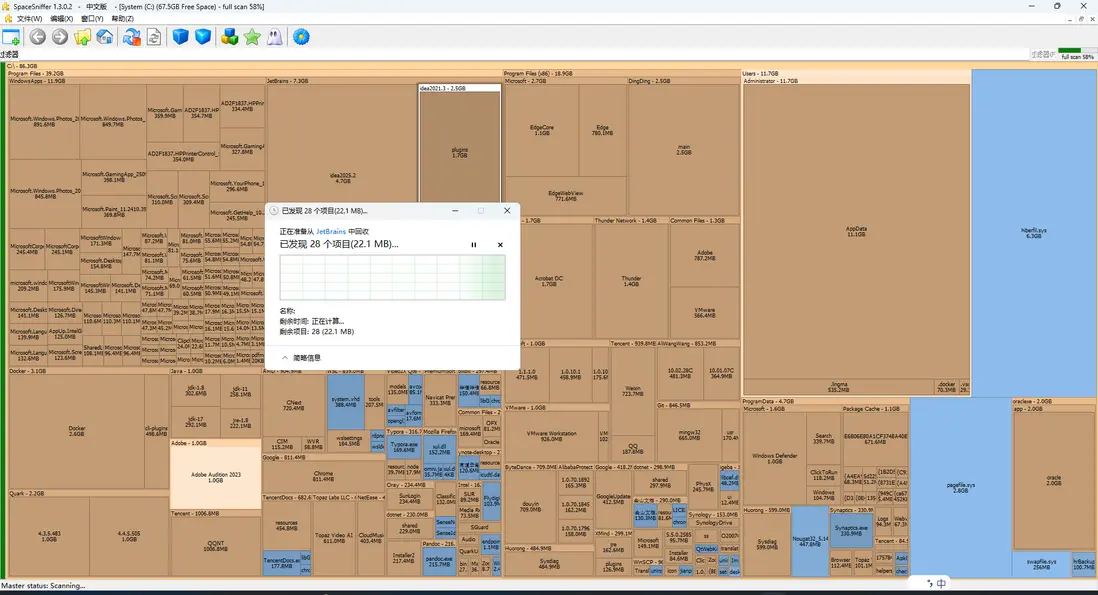Select the Acrobat DC 1.7GB block
The height and width of the screenshot is (595, 1098).
click(x=548, y=281)
